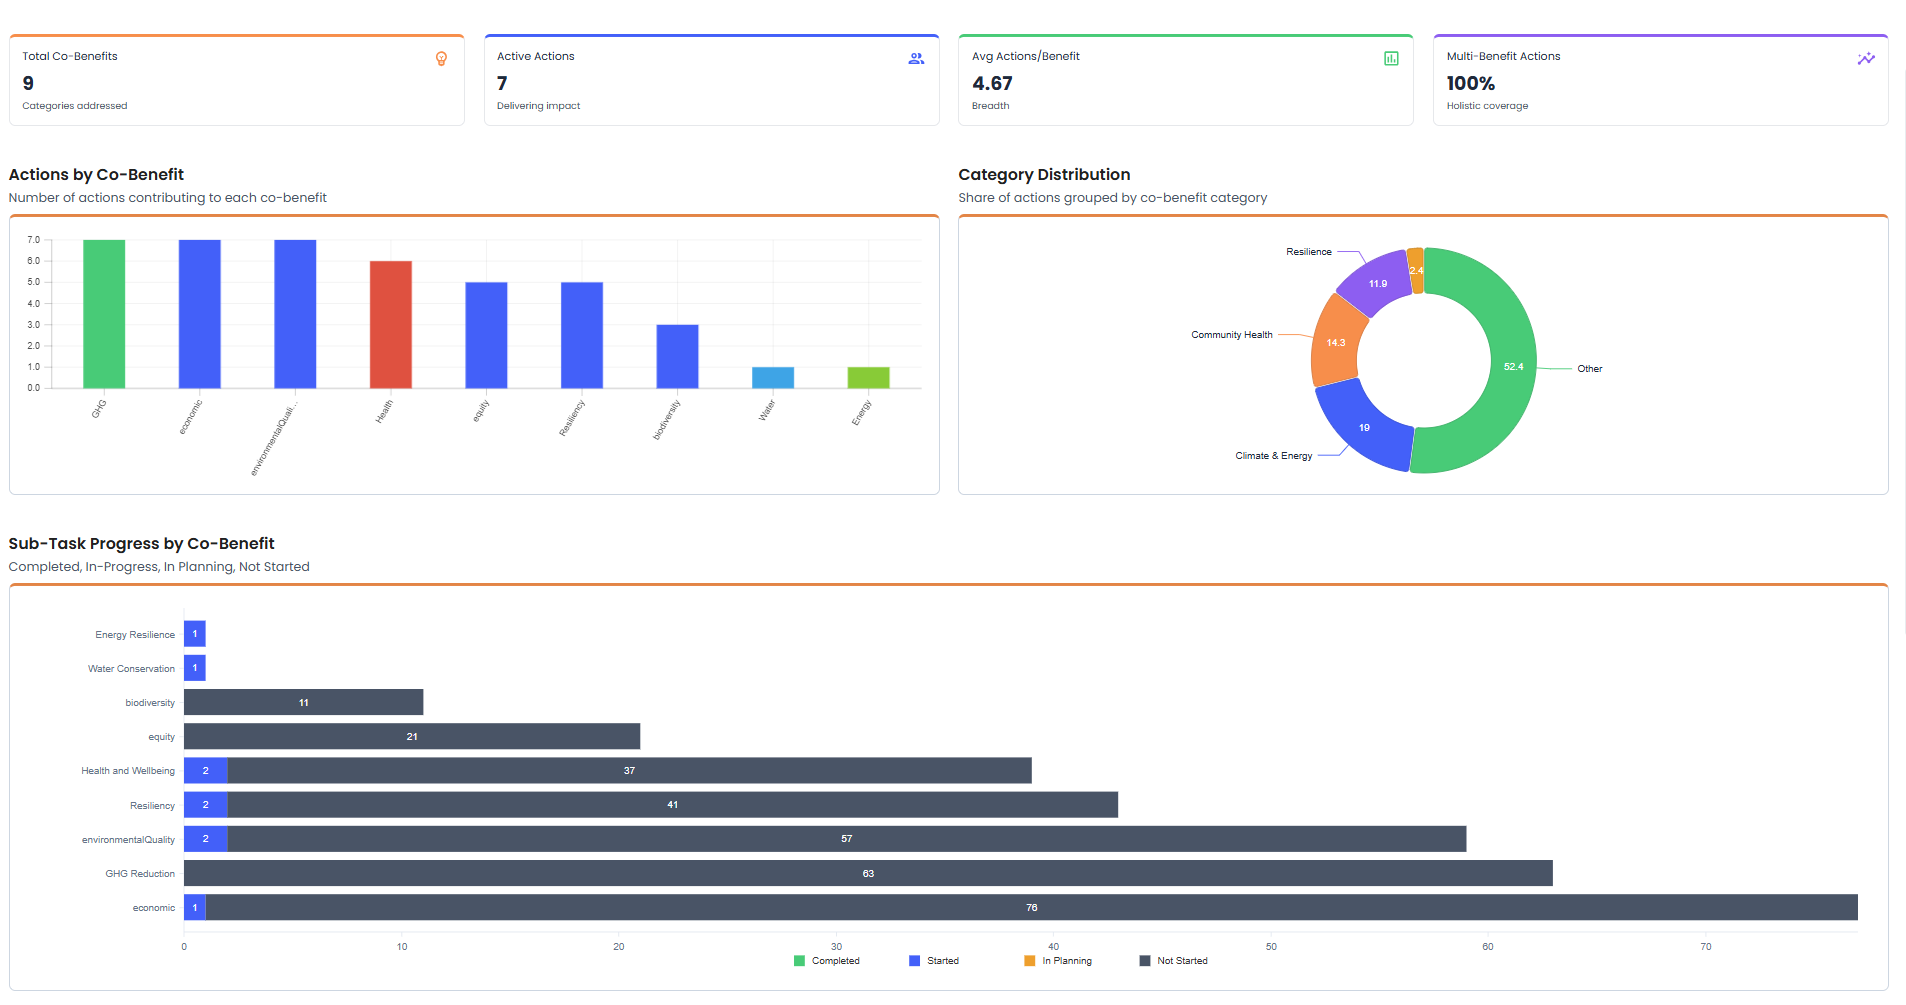This screenshot has height=1005, width=1906.
Task: Click the lightbulb icon on Total Co-Benefits card
Action: pos(440,59)
